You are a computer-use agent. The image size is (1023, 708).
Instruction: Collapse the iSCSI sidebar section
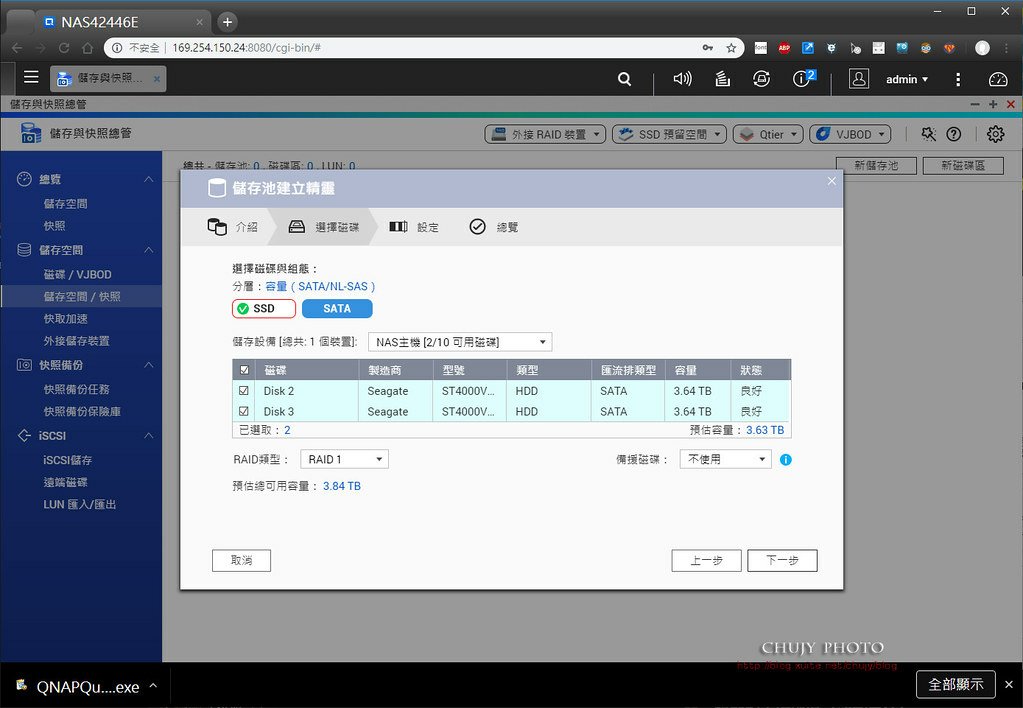pos(149,435)
